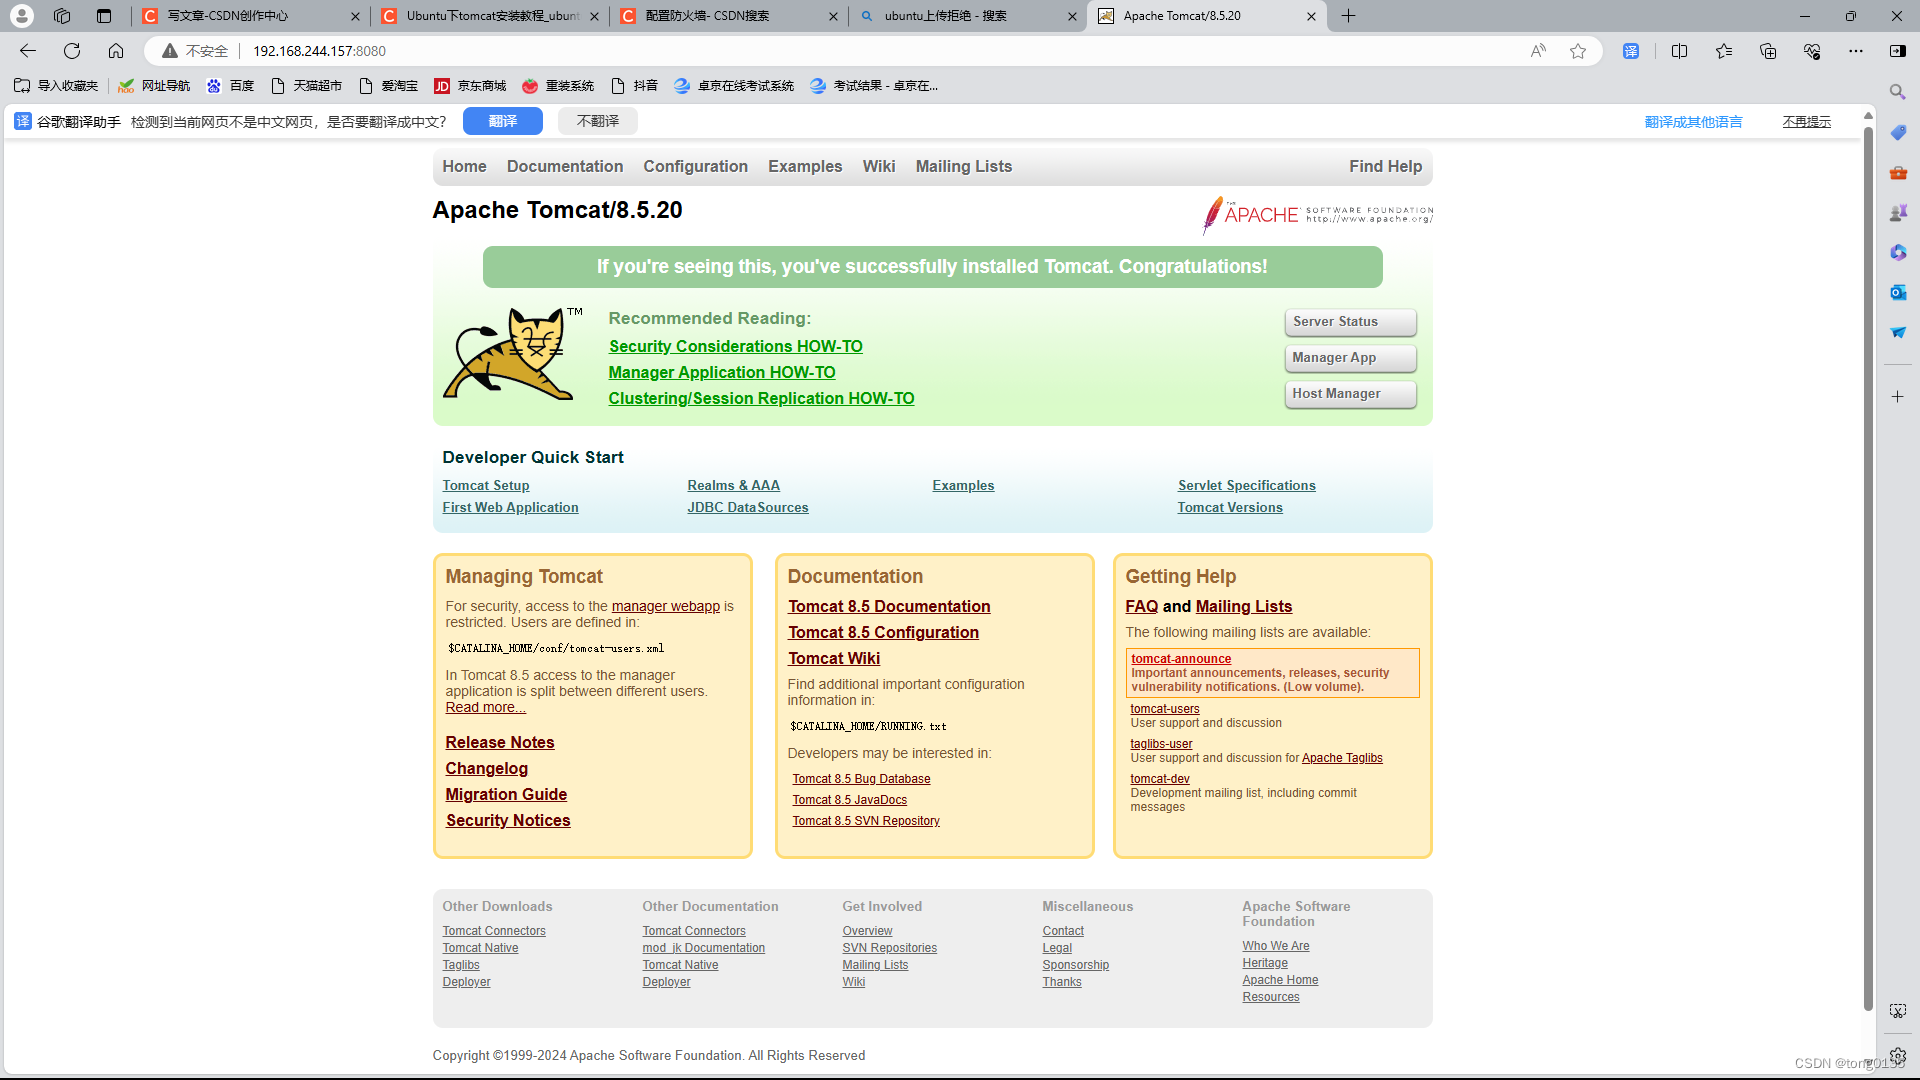The image size is (1920, 1080).
Task: Open the Examples nav item
Action: 805,167
